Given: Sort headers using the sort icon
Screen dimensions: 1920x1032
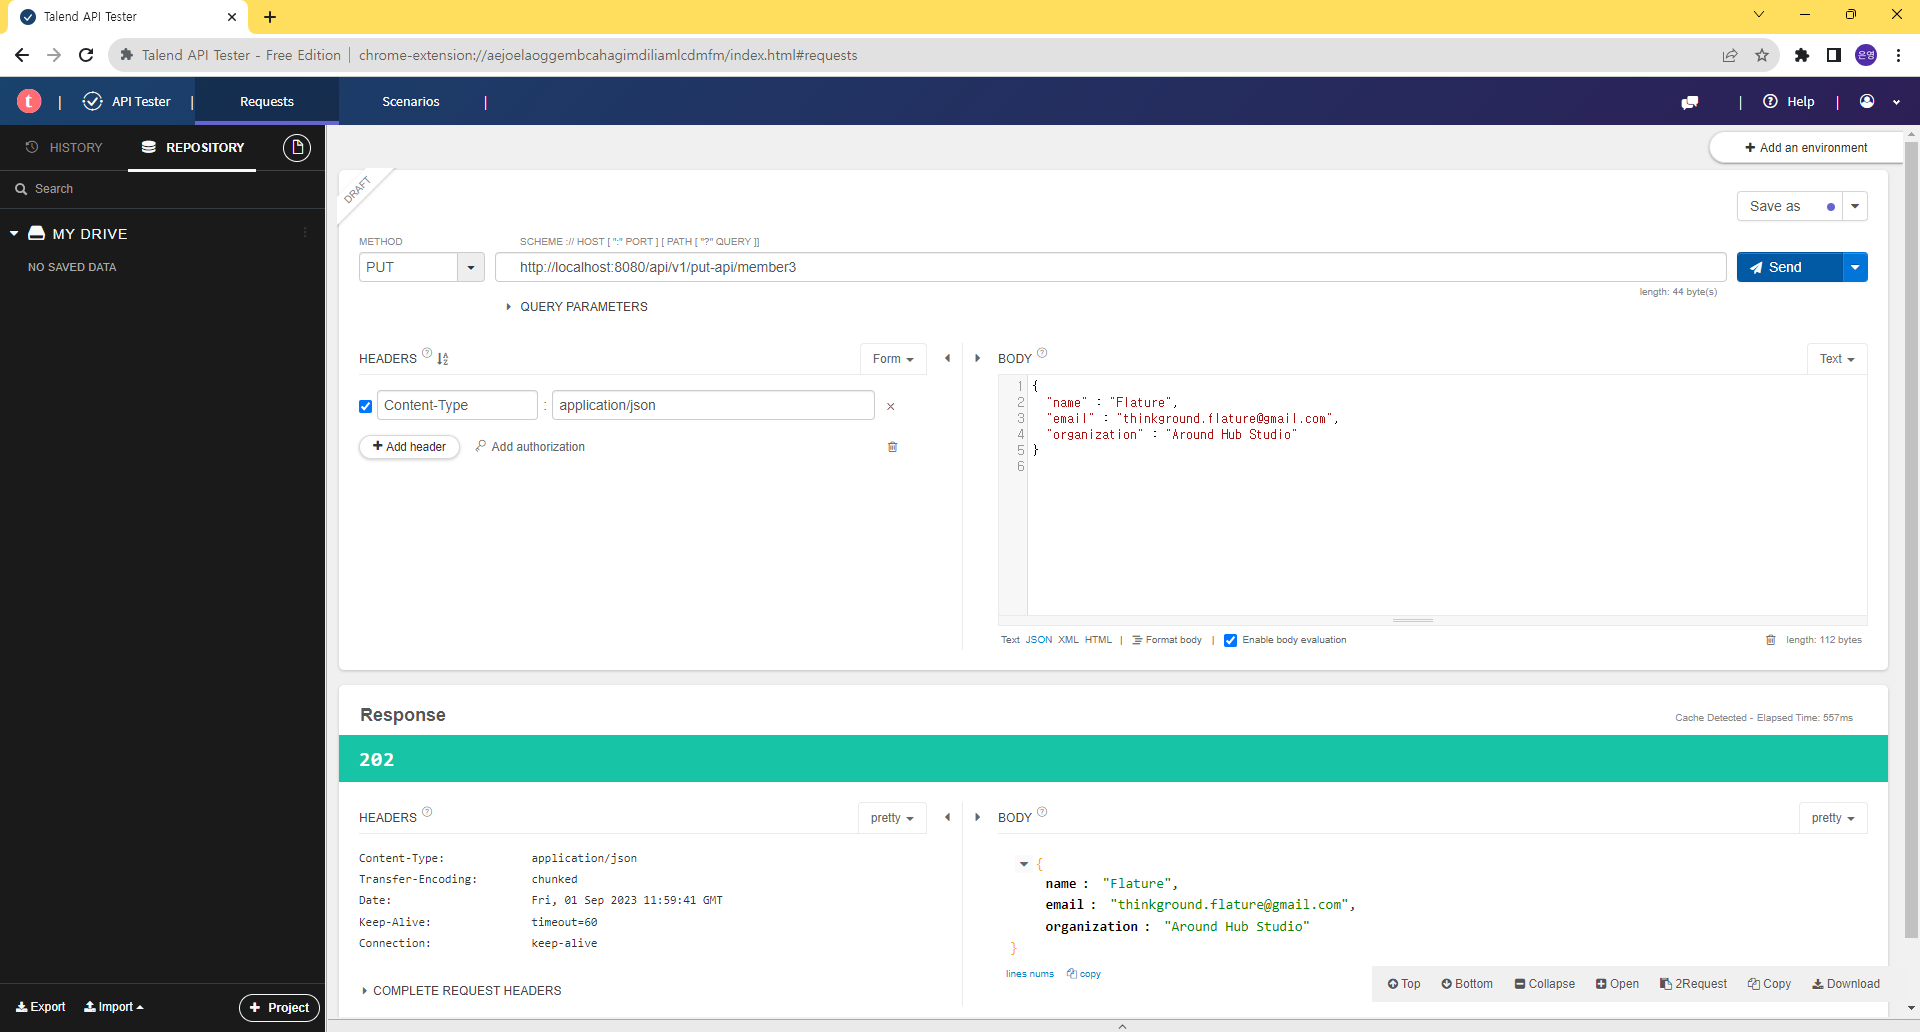Looking at the screenshot, I should 443,359.
